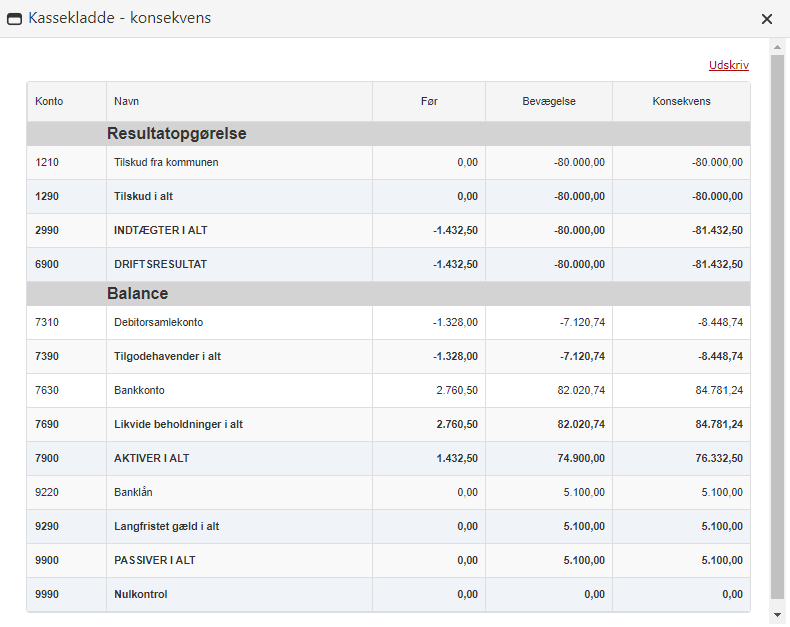Click the INDTÆGTER I ALT row
Image resolution: width=790 pixels, height=627 pixels.
[x=160, y=230]
